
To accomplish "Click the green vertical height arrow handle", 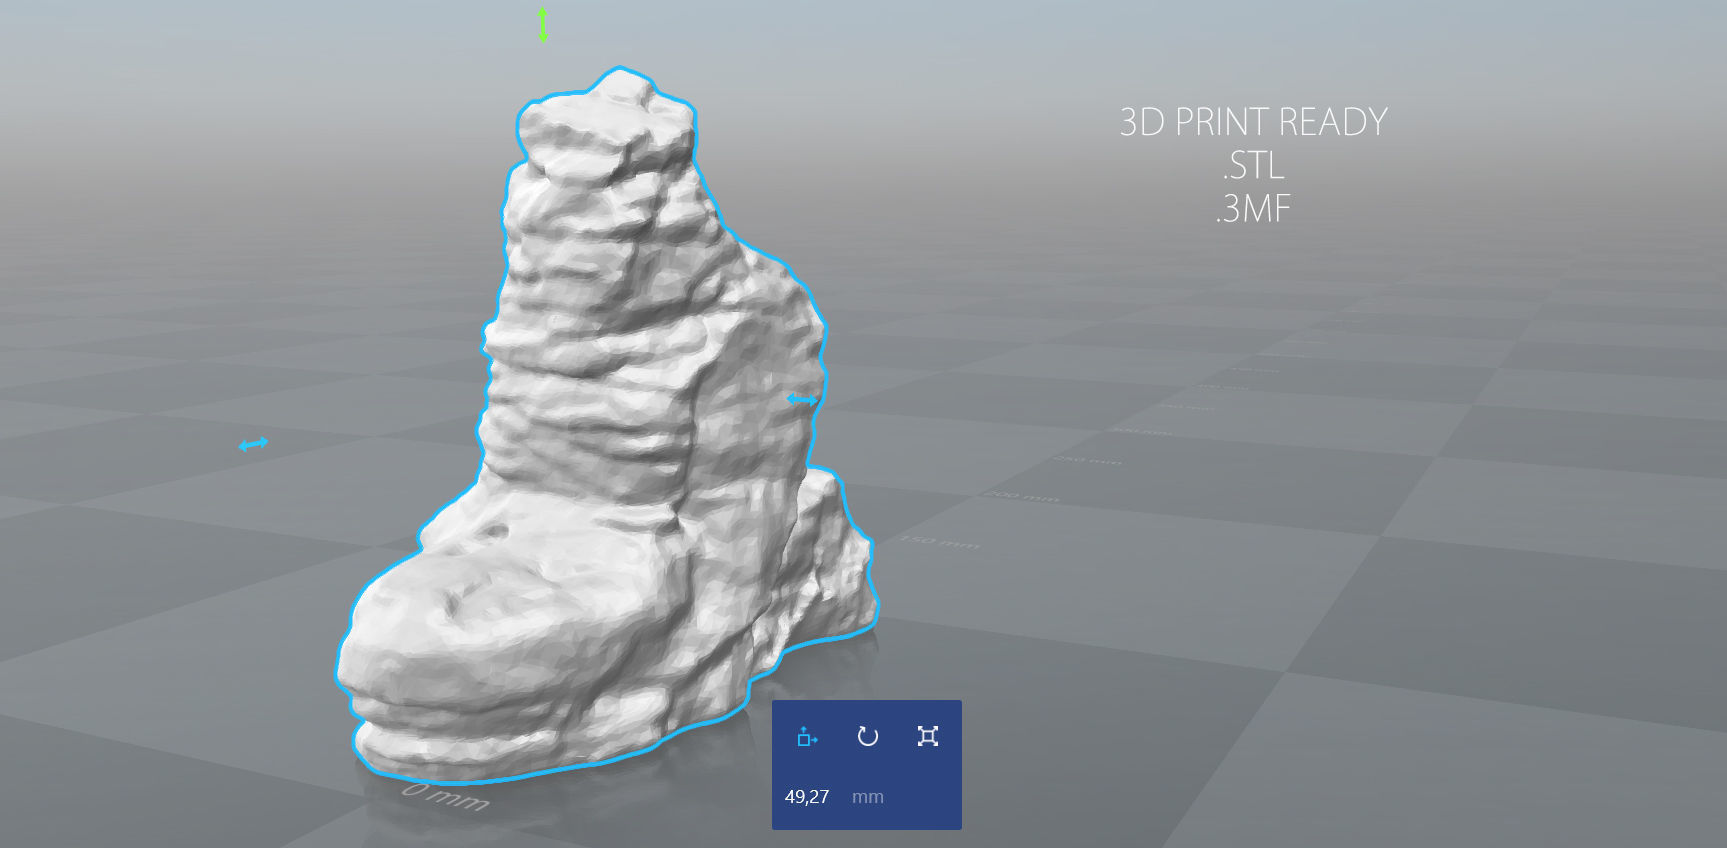I will (543, 24).
